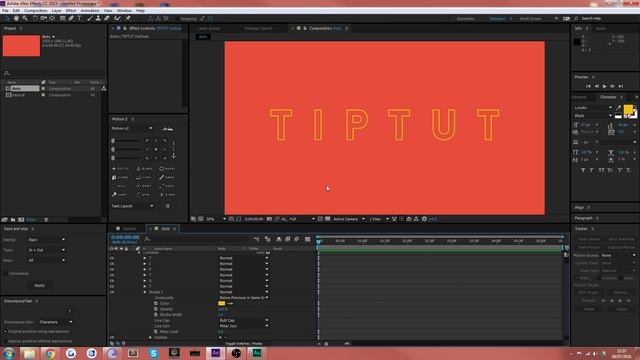
Task: Select the Eraser tool
Action: pyautogui.click(x=107, y=18)
